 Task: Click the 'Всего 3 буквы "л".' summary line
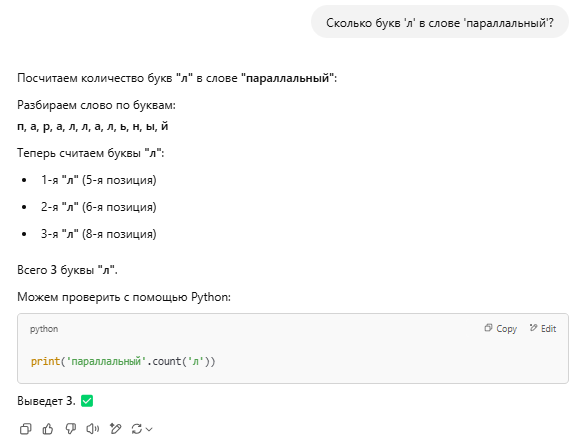coord(67,270)
